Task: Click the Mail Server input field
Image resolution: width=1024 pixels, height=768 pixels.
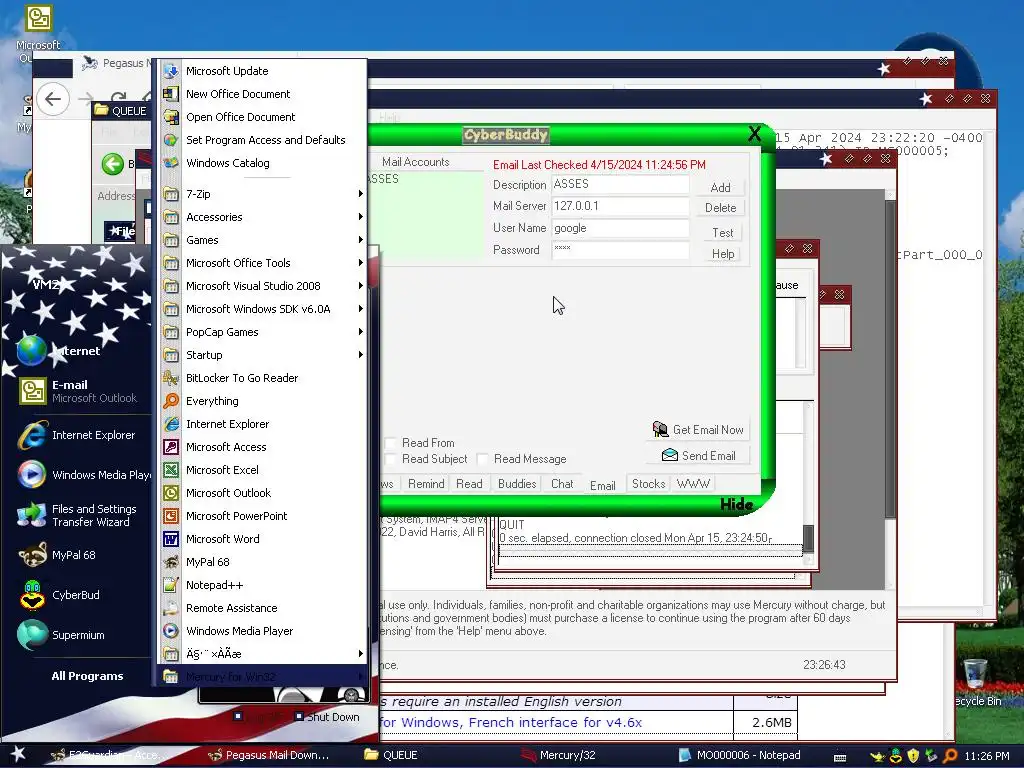Action: [x=620, y=206]
